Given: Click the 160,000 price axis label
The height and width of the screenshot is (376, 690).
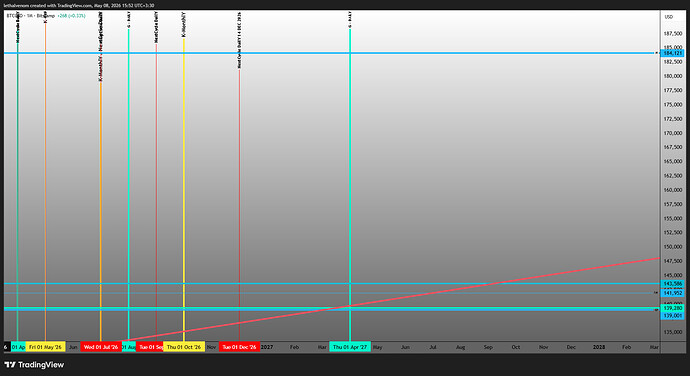Looking at the screenshot, I should [x=672, y=190].
